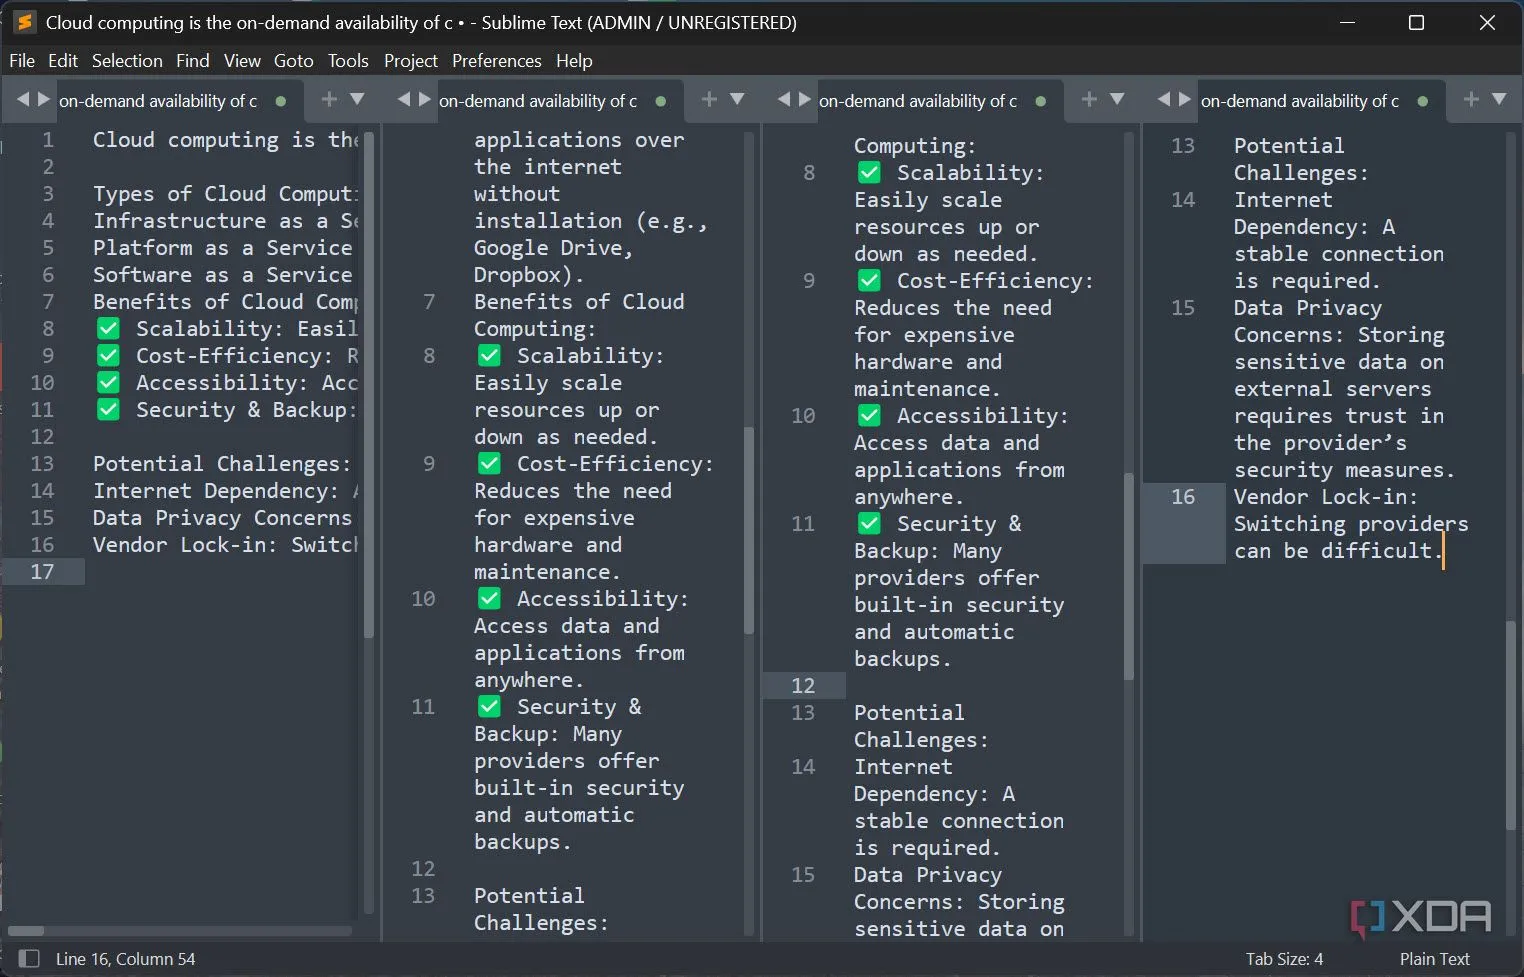1524x977 pixels.
Task: Click the unsaved dot on the first pane tab
Action: point(281,101)
